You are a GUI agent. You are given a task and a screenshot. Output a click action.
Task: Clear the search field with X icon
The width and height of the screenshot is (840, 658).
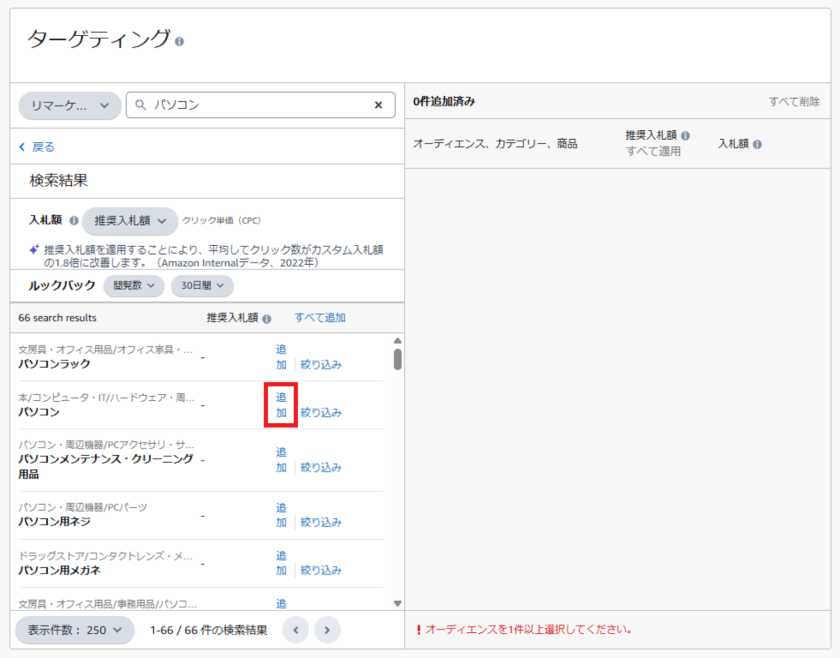click(x=378, y=105)
